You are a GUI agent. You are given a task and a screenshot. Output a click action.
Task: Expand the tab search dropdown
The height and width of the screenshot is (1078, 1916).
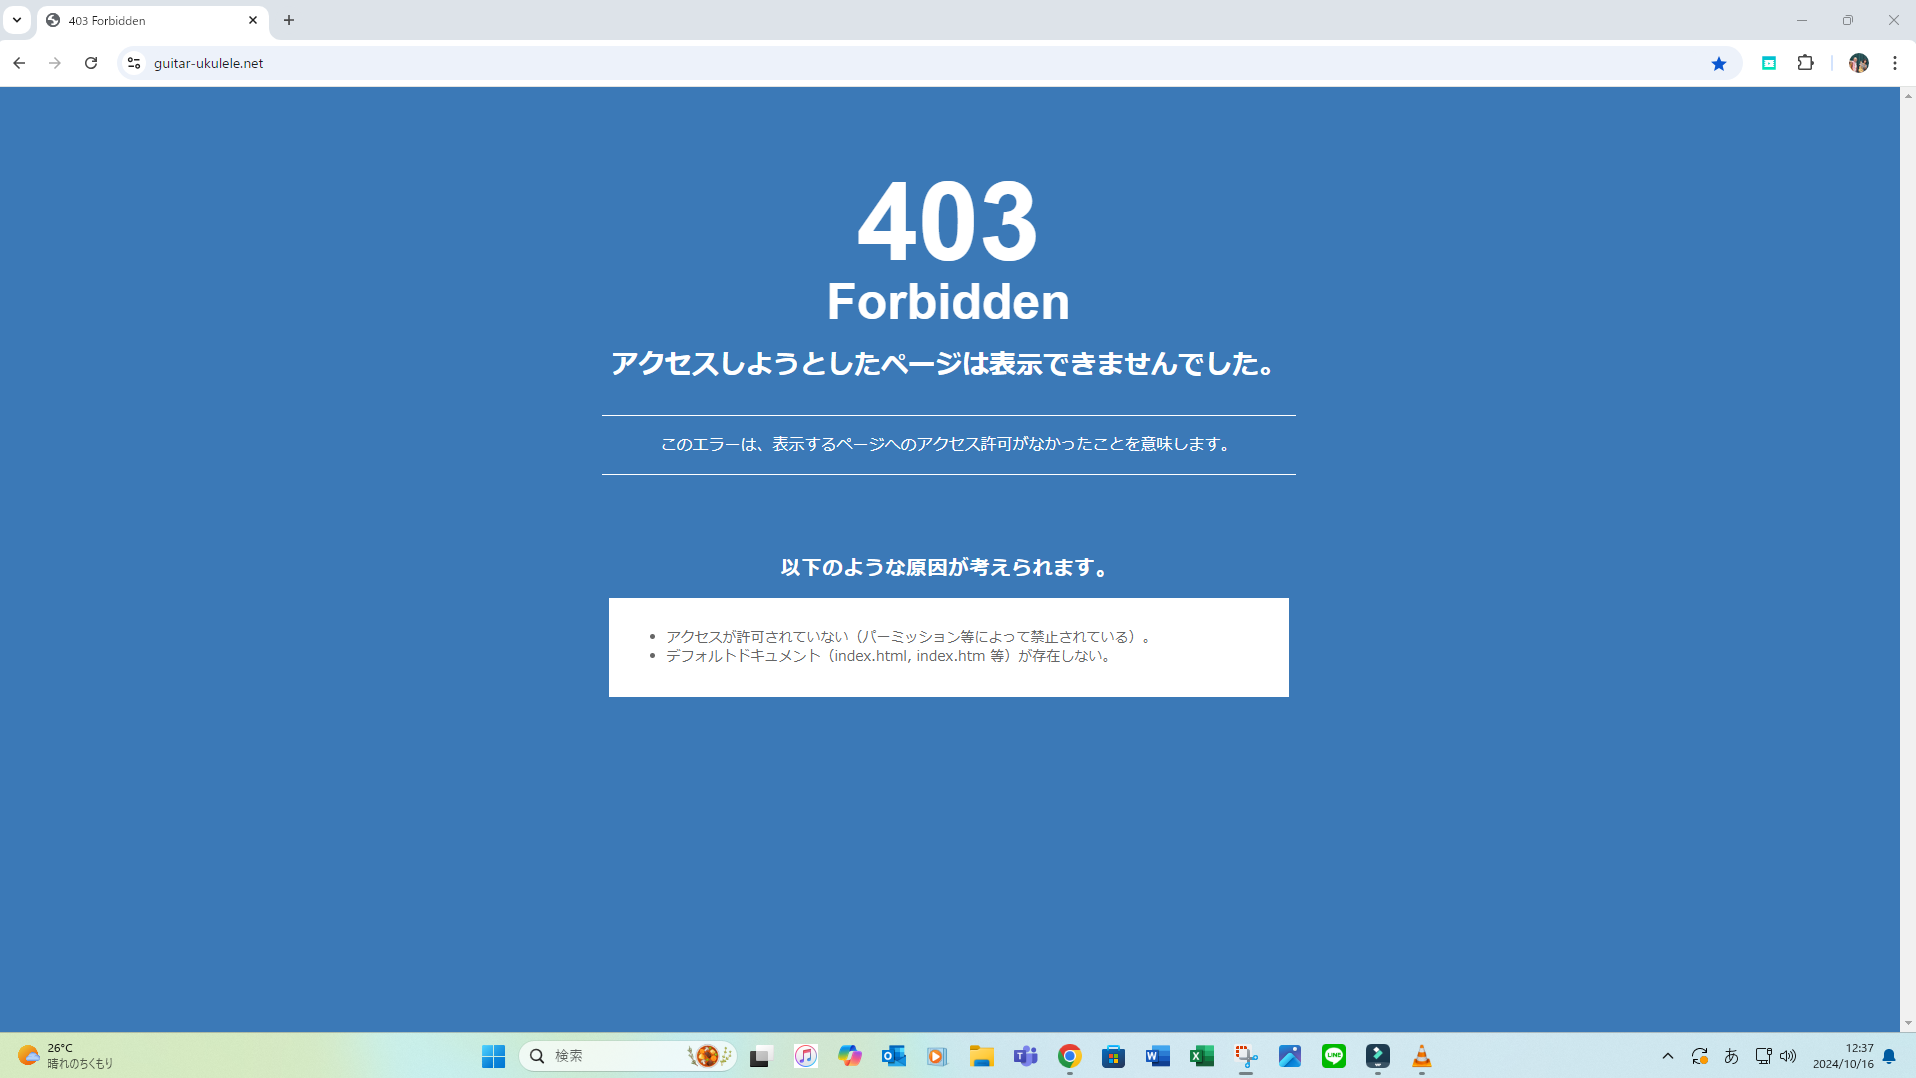[x=17, y=20]
